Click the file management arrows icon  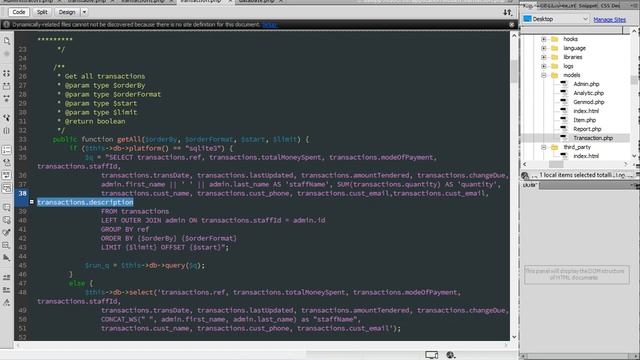pos(507,12)
